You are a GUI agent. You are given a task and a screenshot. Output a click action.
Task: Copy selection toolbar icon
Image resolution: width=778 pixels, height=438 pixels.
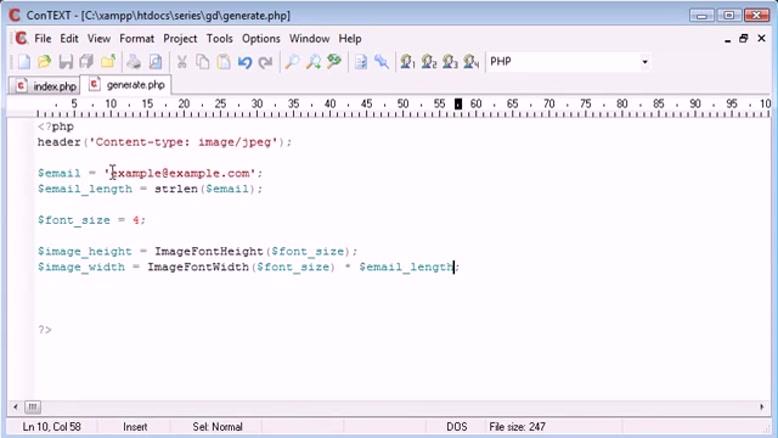(x=202, y=62)
